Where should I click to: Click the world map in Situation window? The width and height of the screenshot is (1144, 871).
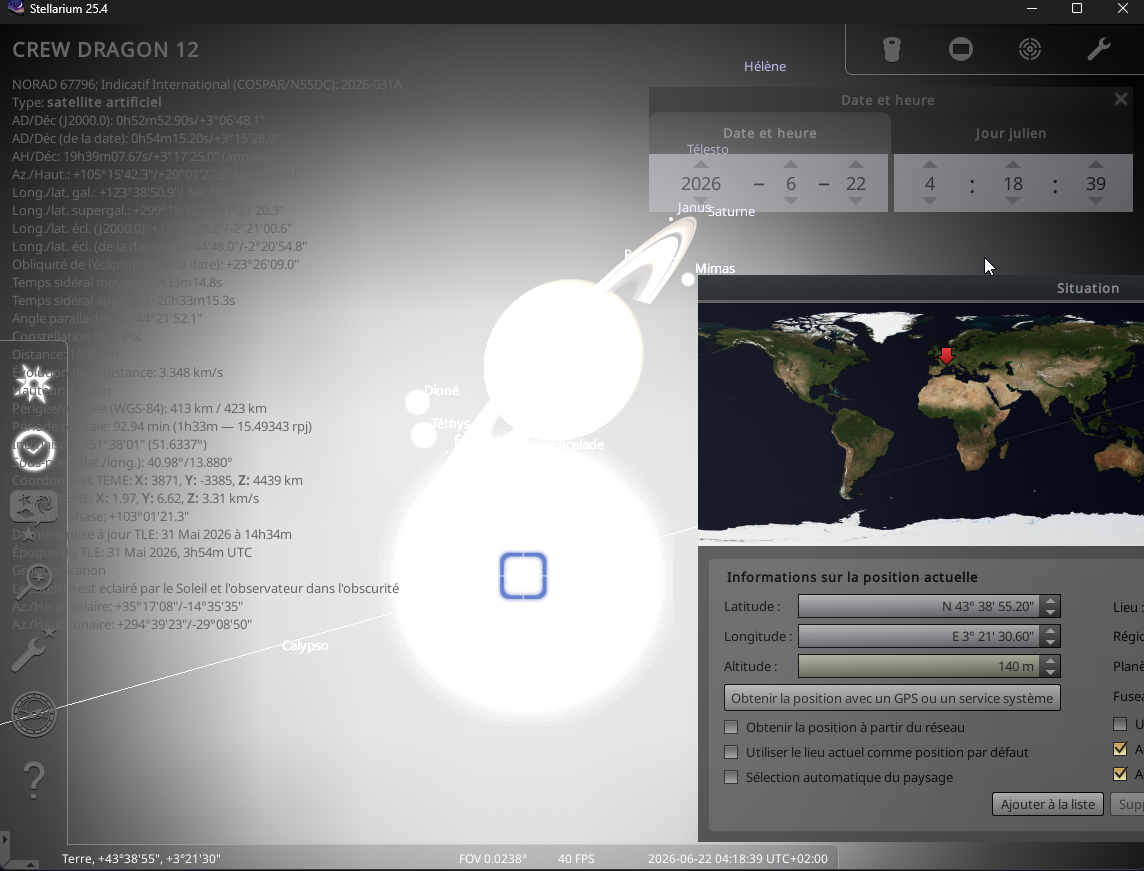click(x=921, y=425)
